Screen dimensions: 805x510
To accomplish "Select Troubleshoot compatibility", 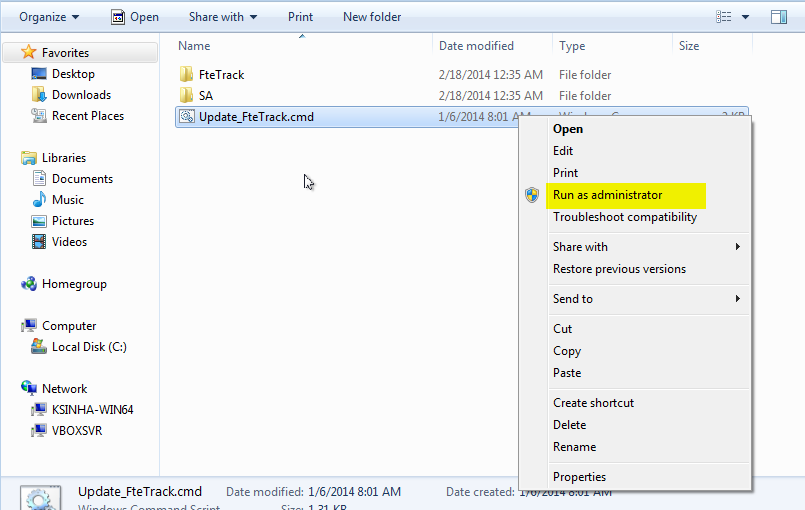I will pos(625,217).
